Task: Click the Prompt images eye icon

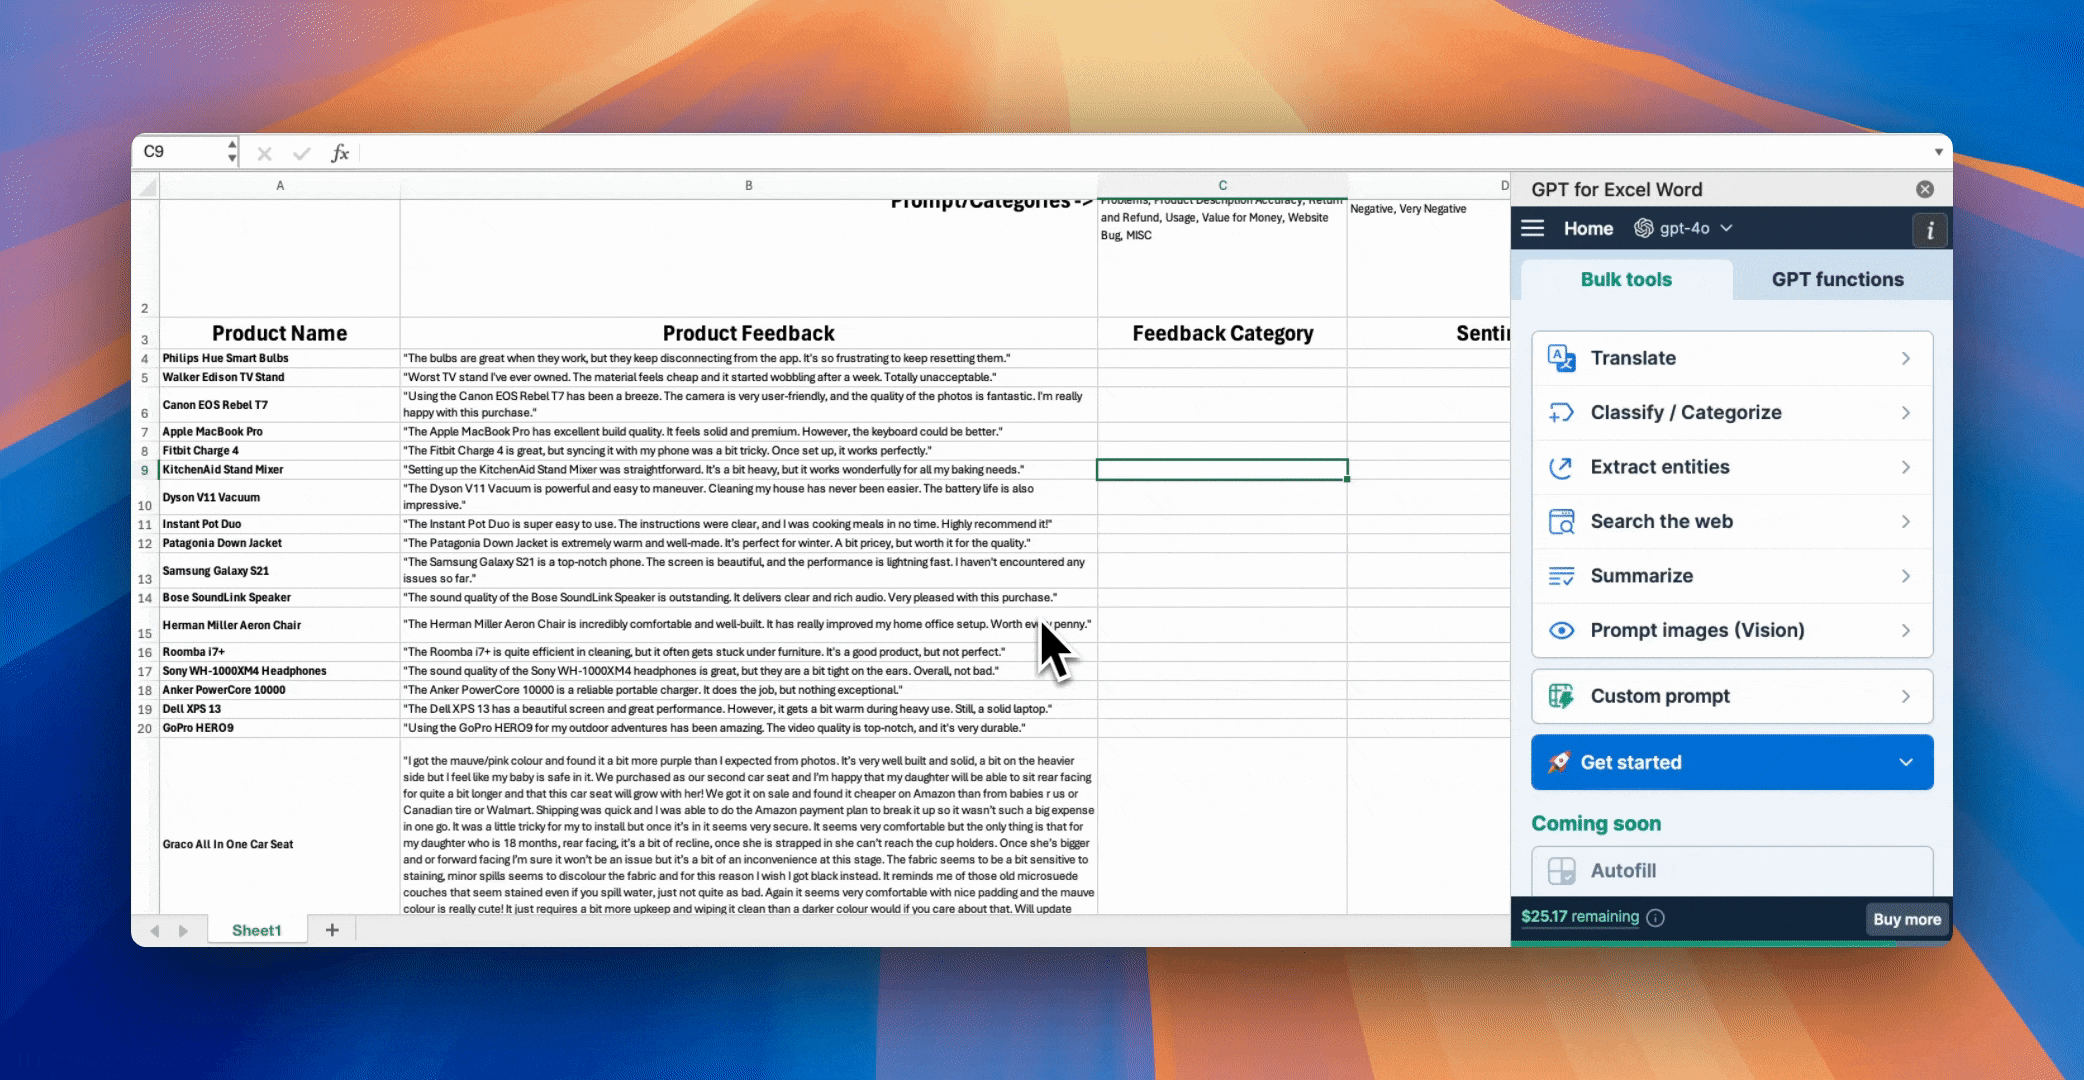Action: pos(1561,630)
